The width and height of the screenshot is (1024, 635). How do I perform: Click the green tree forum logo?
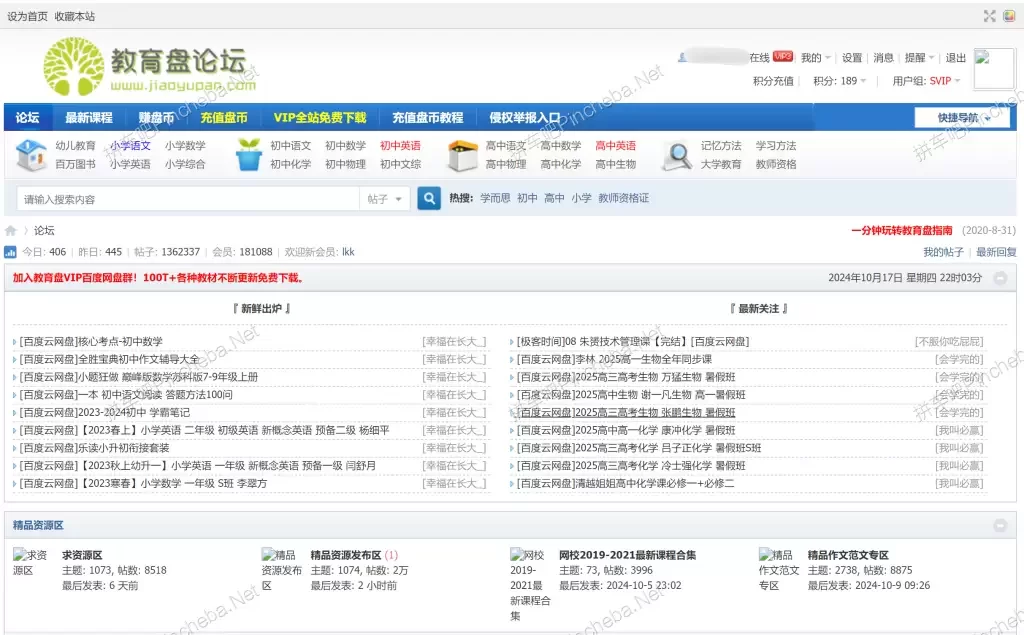[x=73, y=67]
